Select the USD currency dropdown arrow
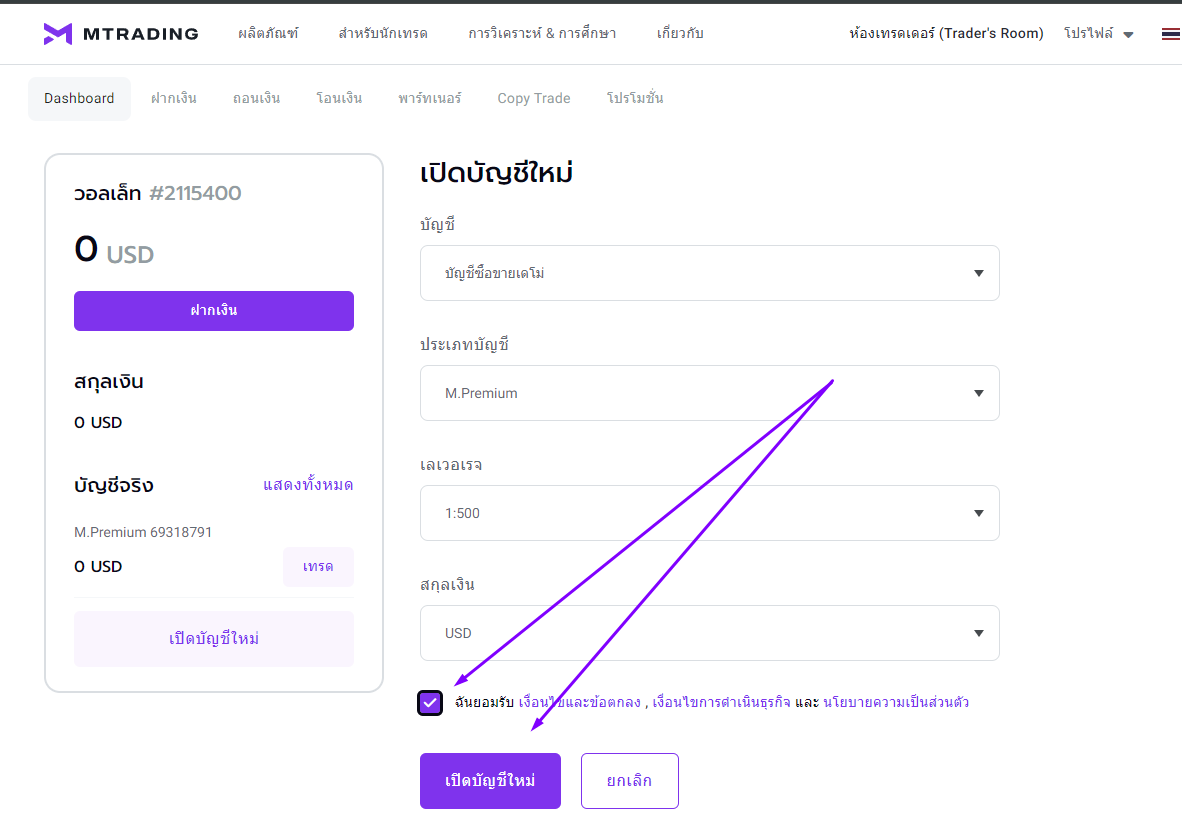 pyautogui.click(x=978, y=633)
